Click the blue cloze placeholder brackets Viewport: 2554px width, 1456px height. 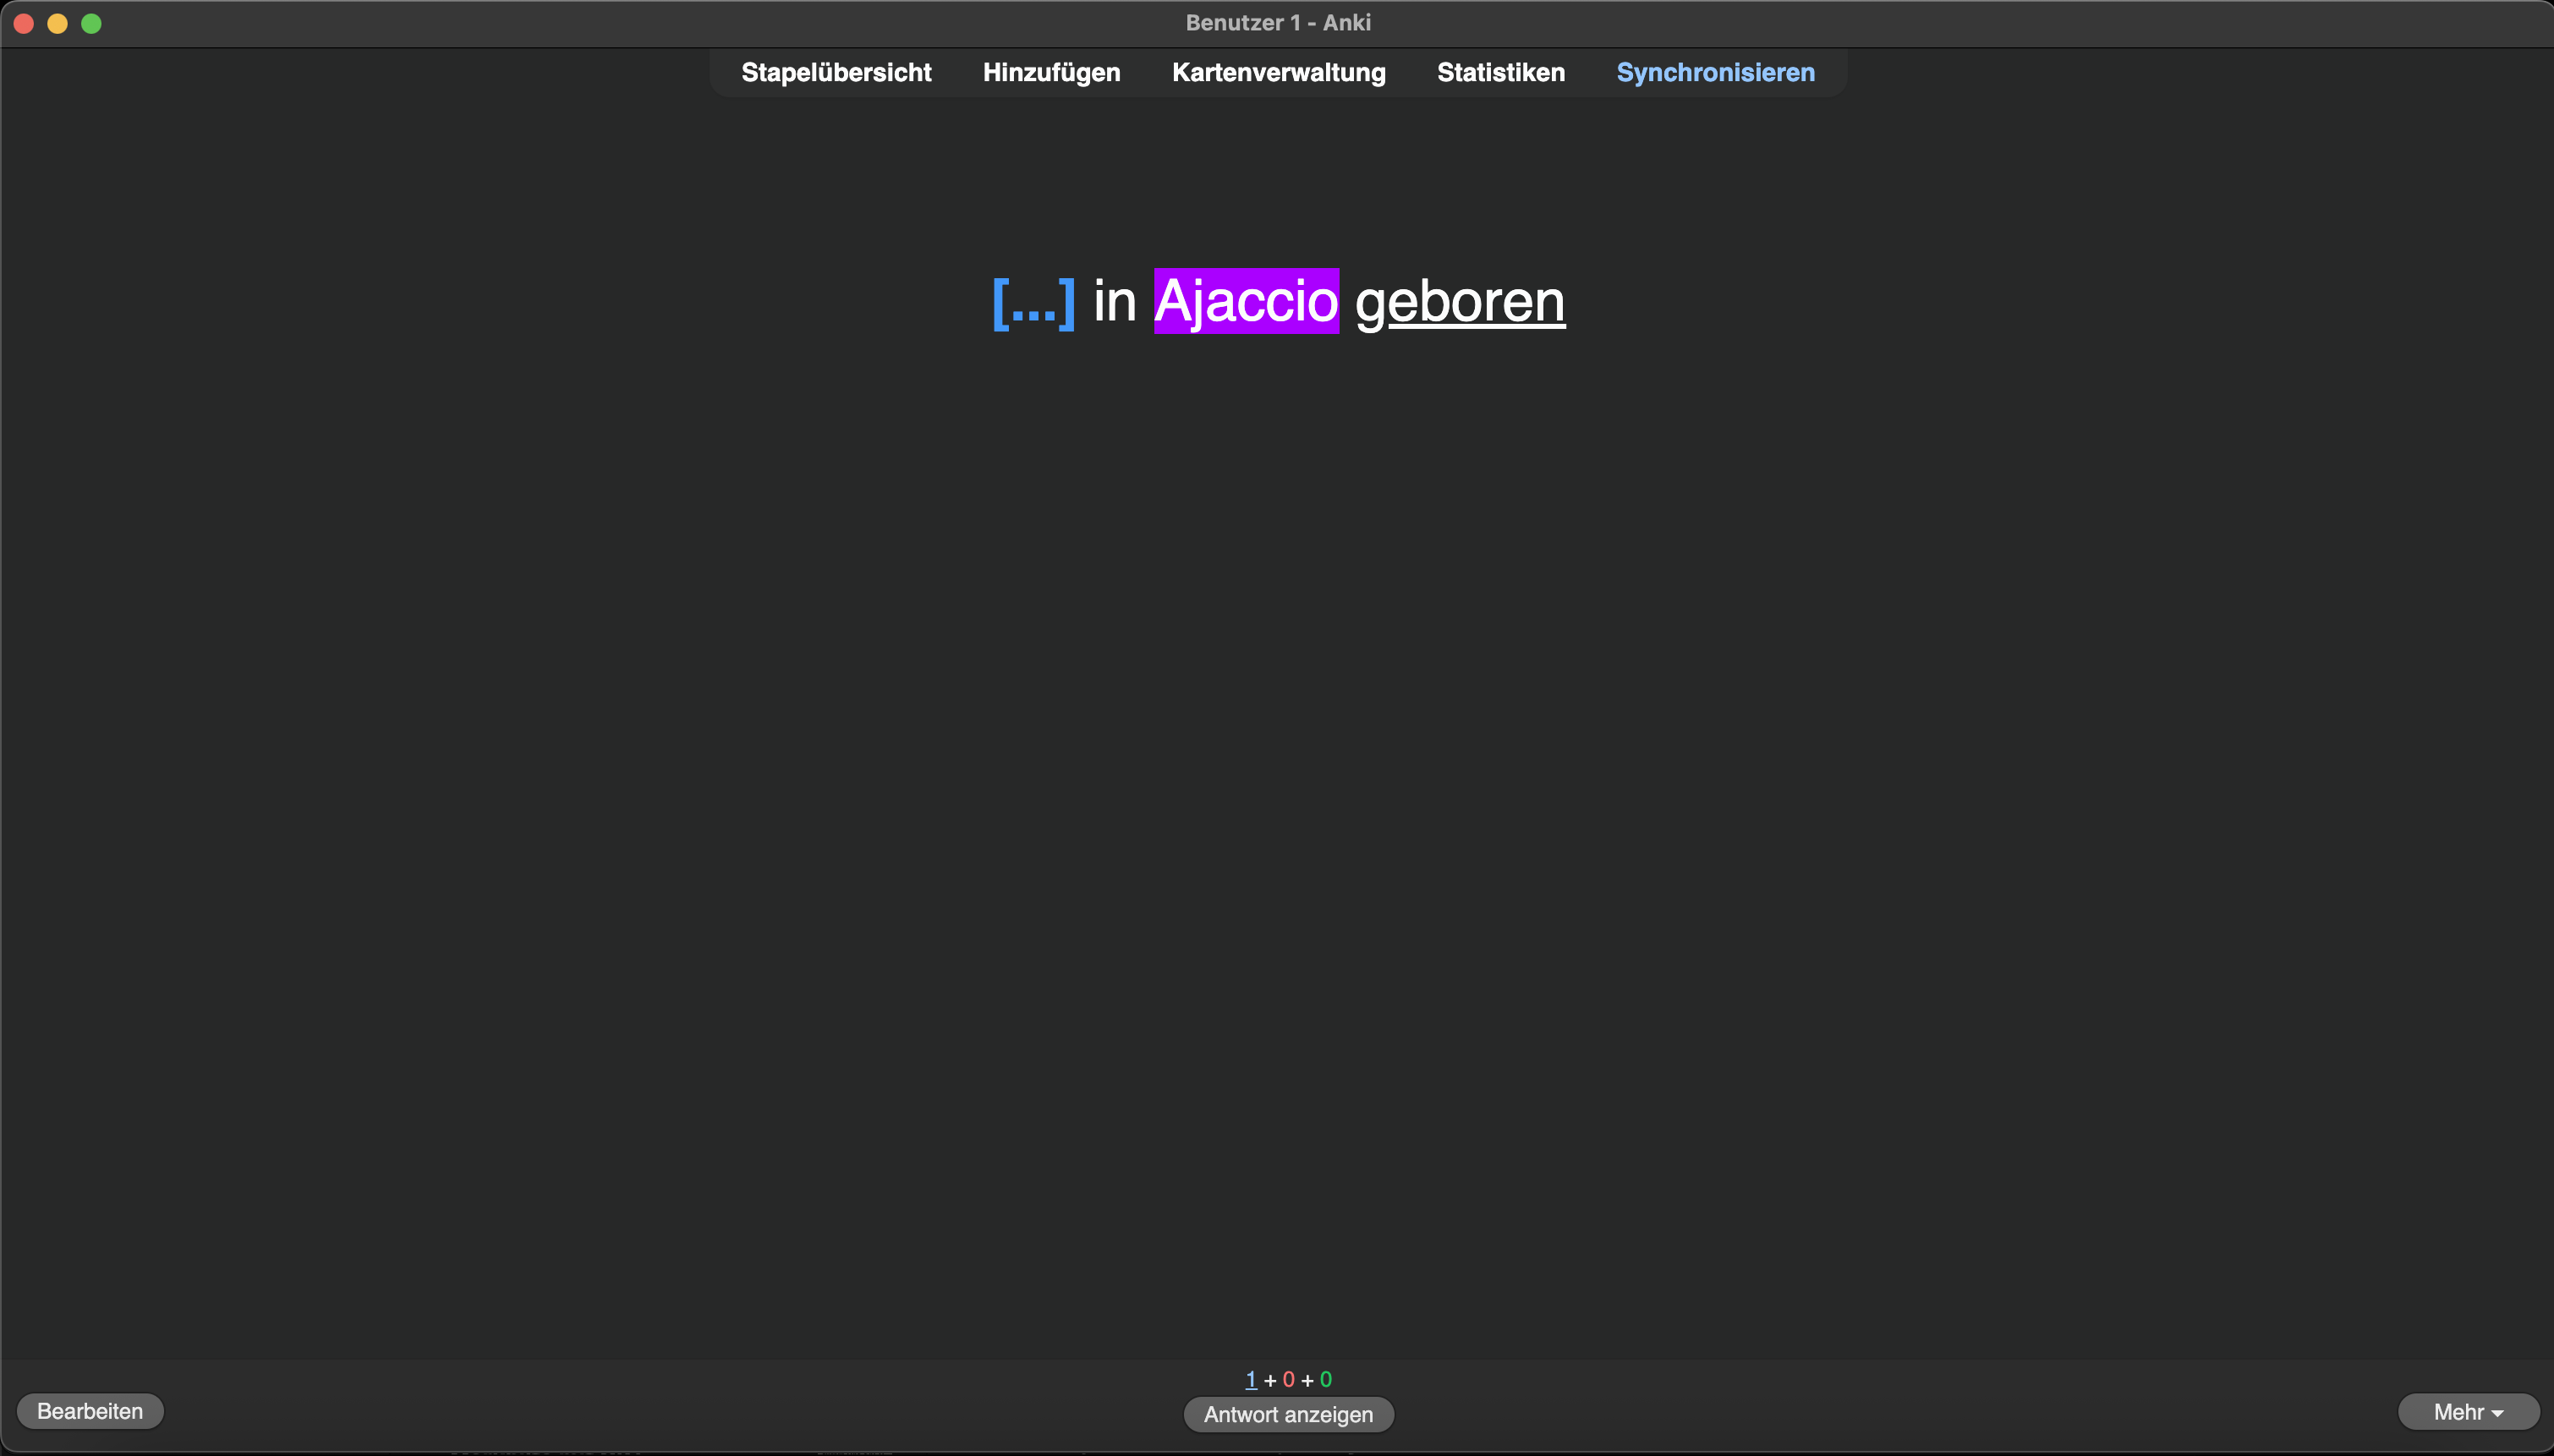coord(1033,302)
